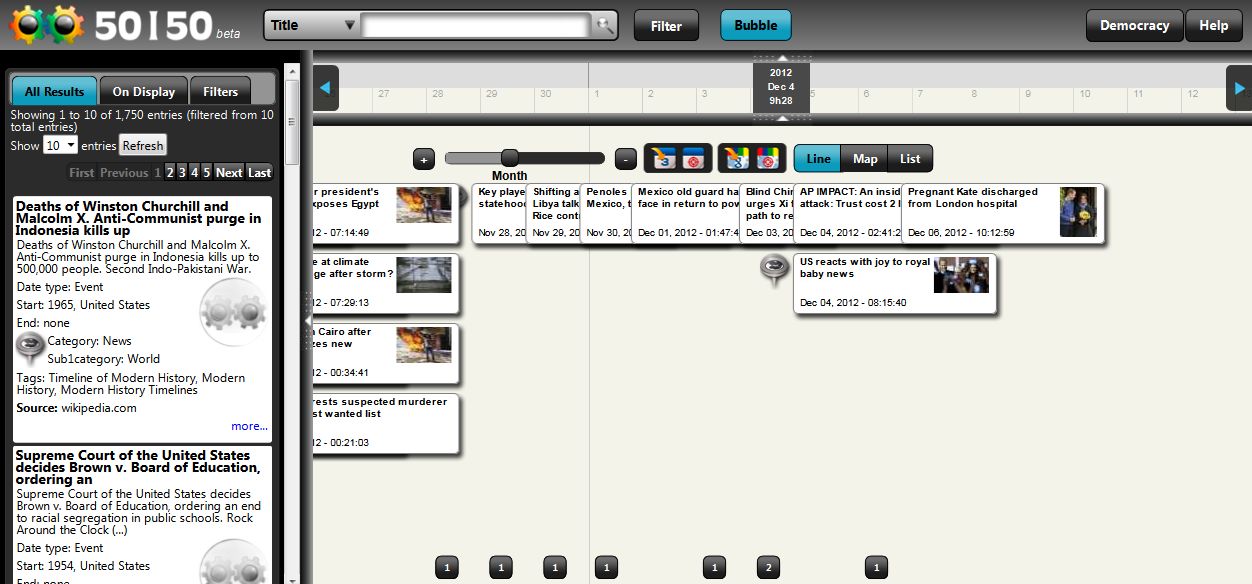Open the Democracy button

1134,26
